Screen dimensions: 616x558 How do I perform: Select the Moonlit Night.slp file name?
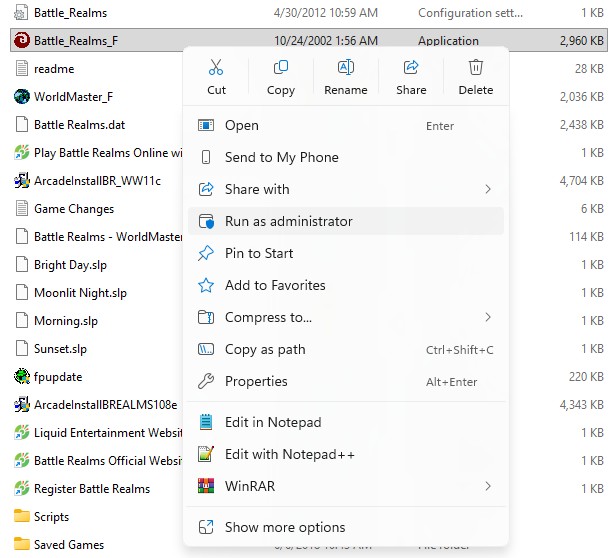click(81, 293)
